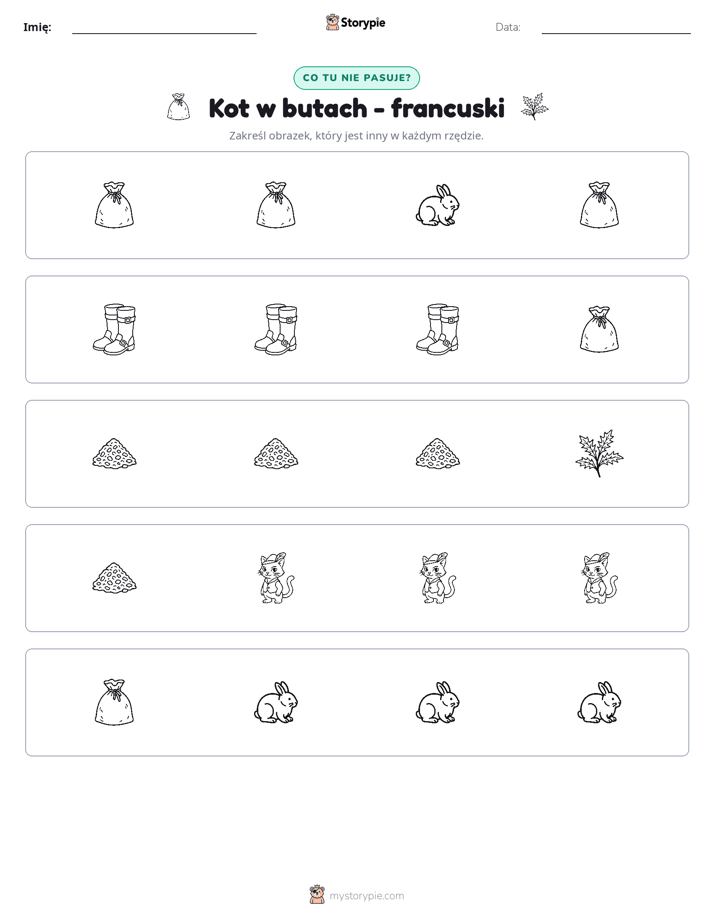714x924 pixels.
Task: Click the CO TU NIE PASUJE? badge
Action: point(356,78)
